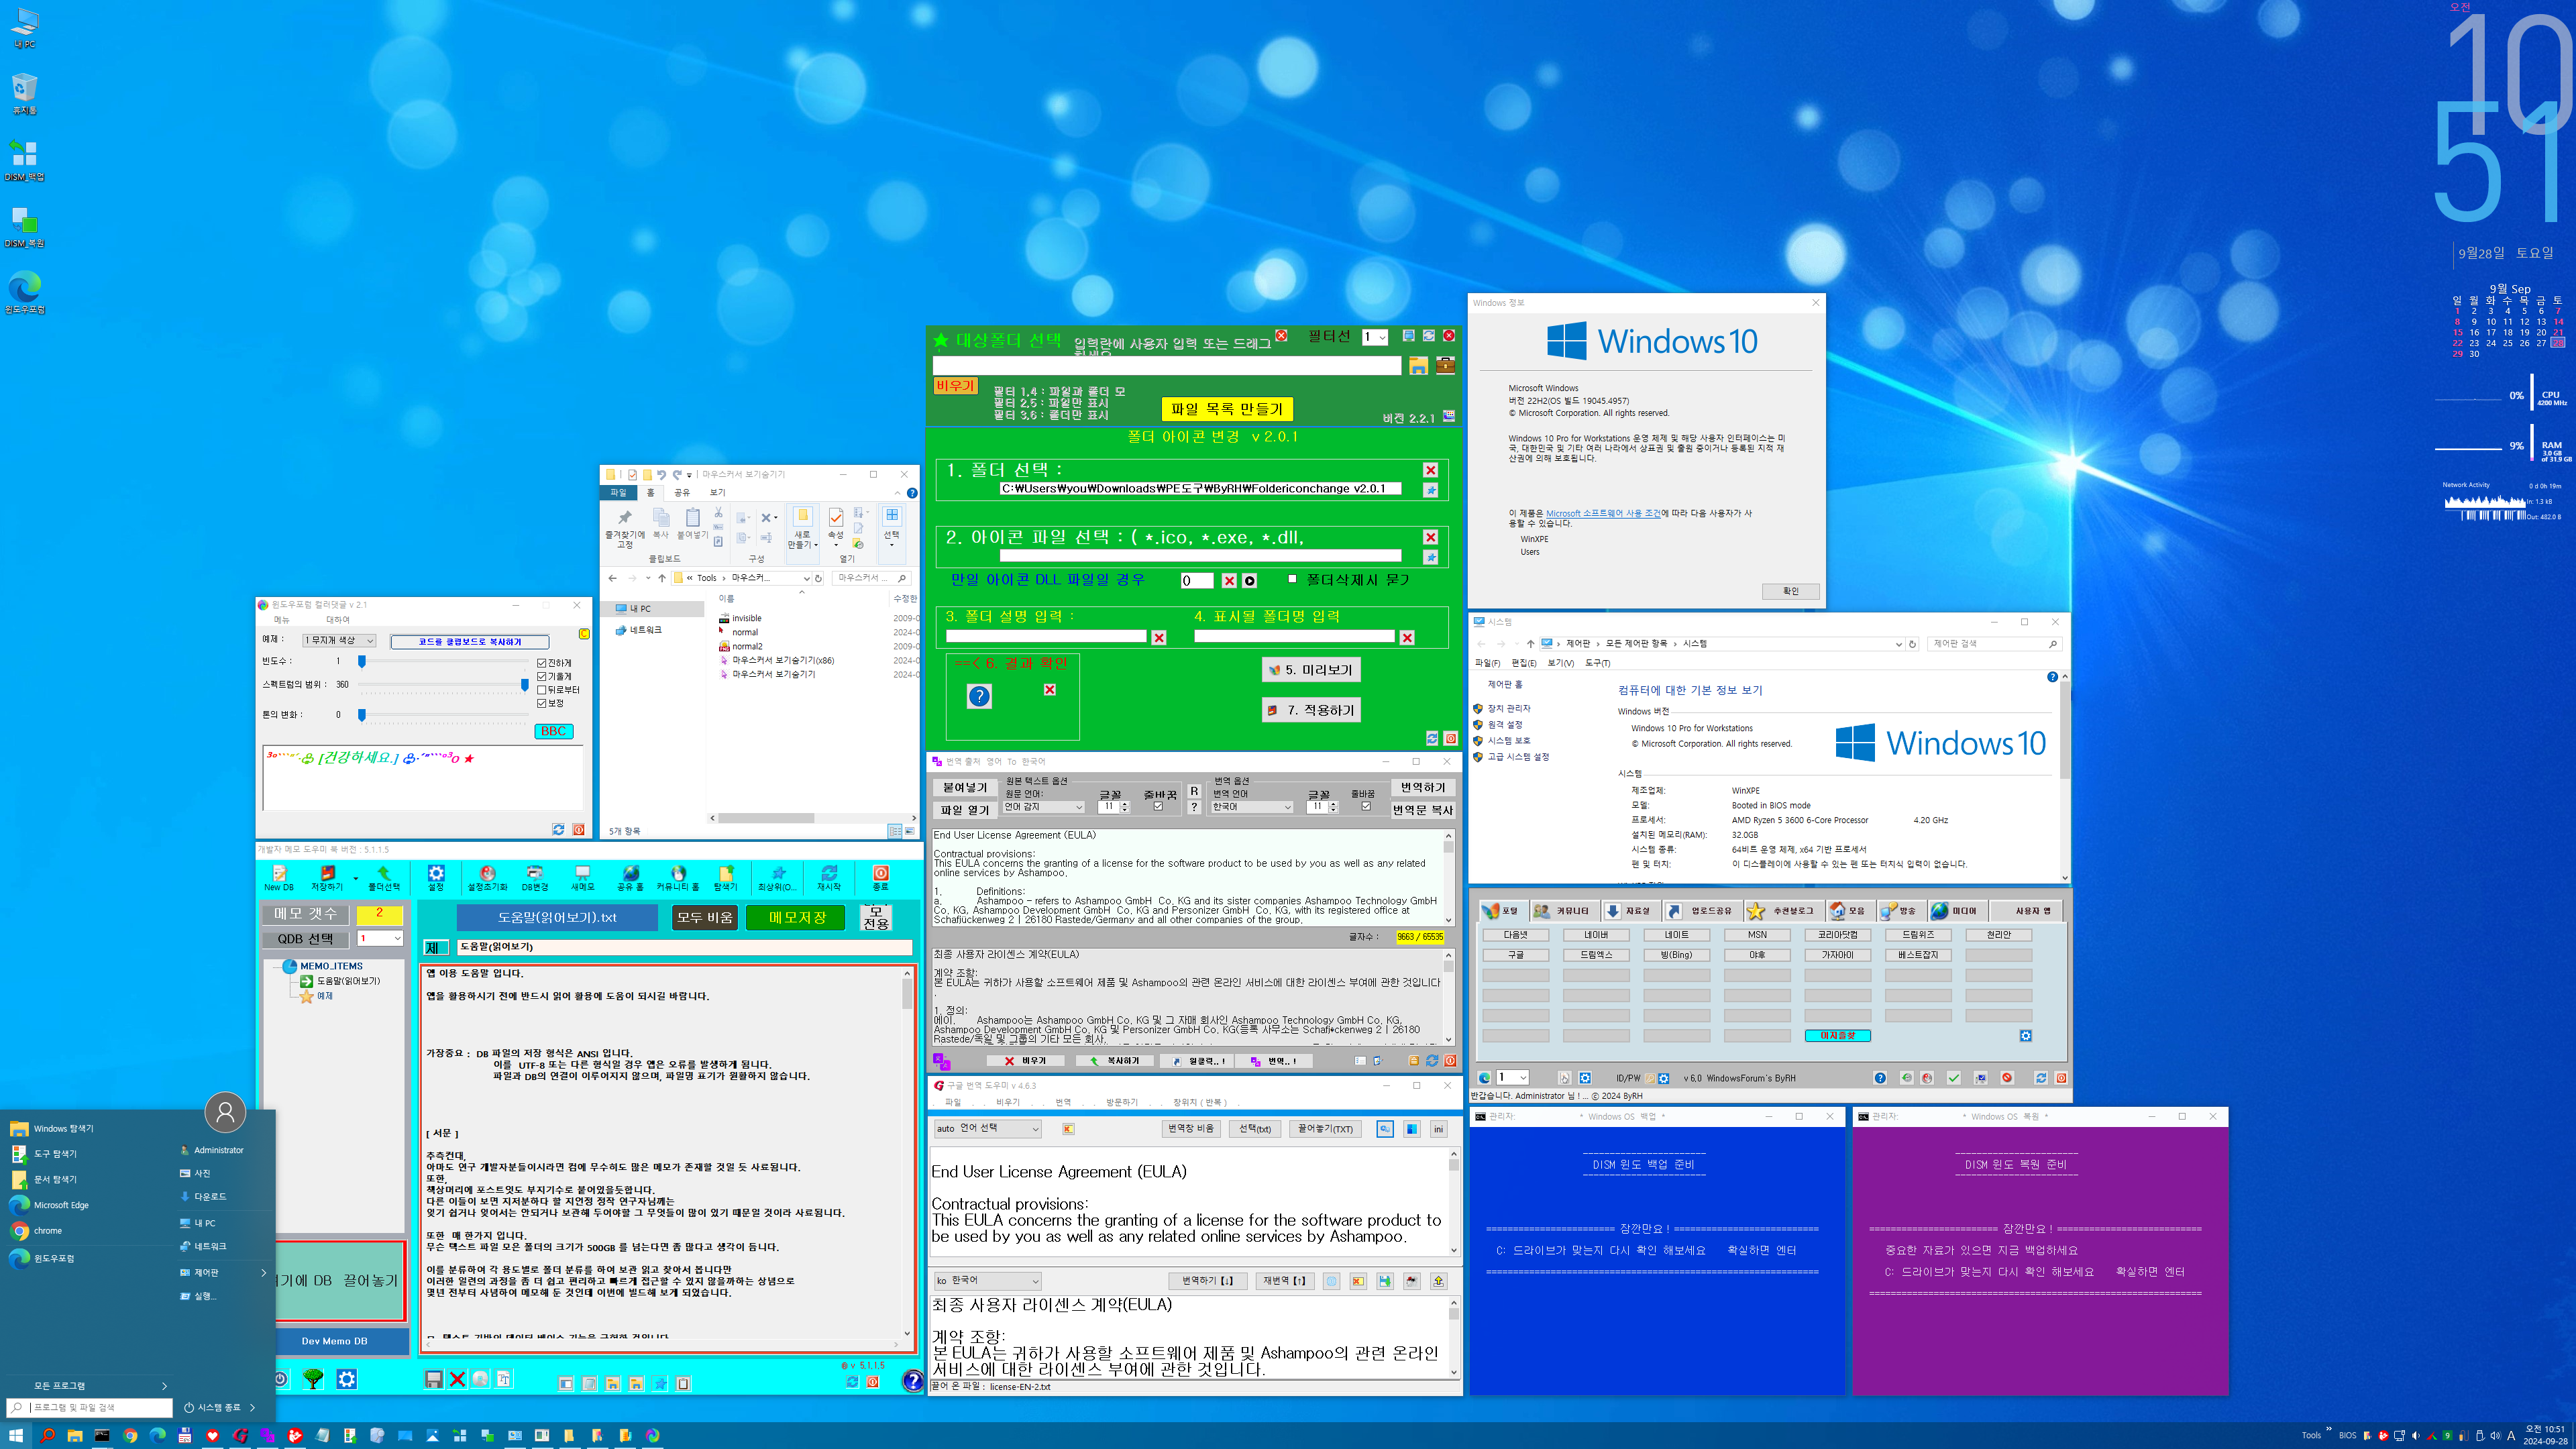Create new memo with 새메모 icon
Viewport: 2576px width, 1449px height.
(x=583, y=877)
